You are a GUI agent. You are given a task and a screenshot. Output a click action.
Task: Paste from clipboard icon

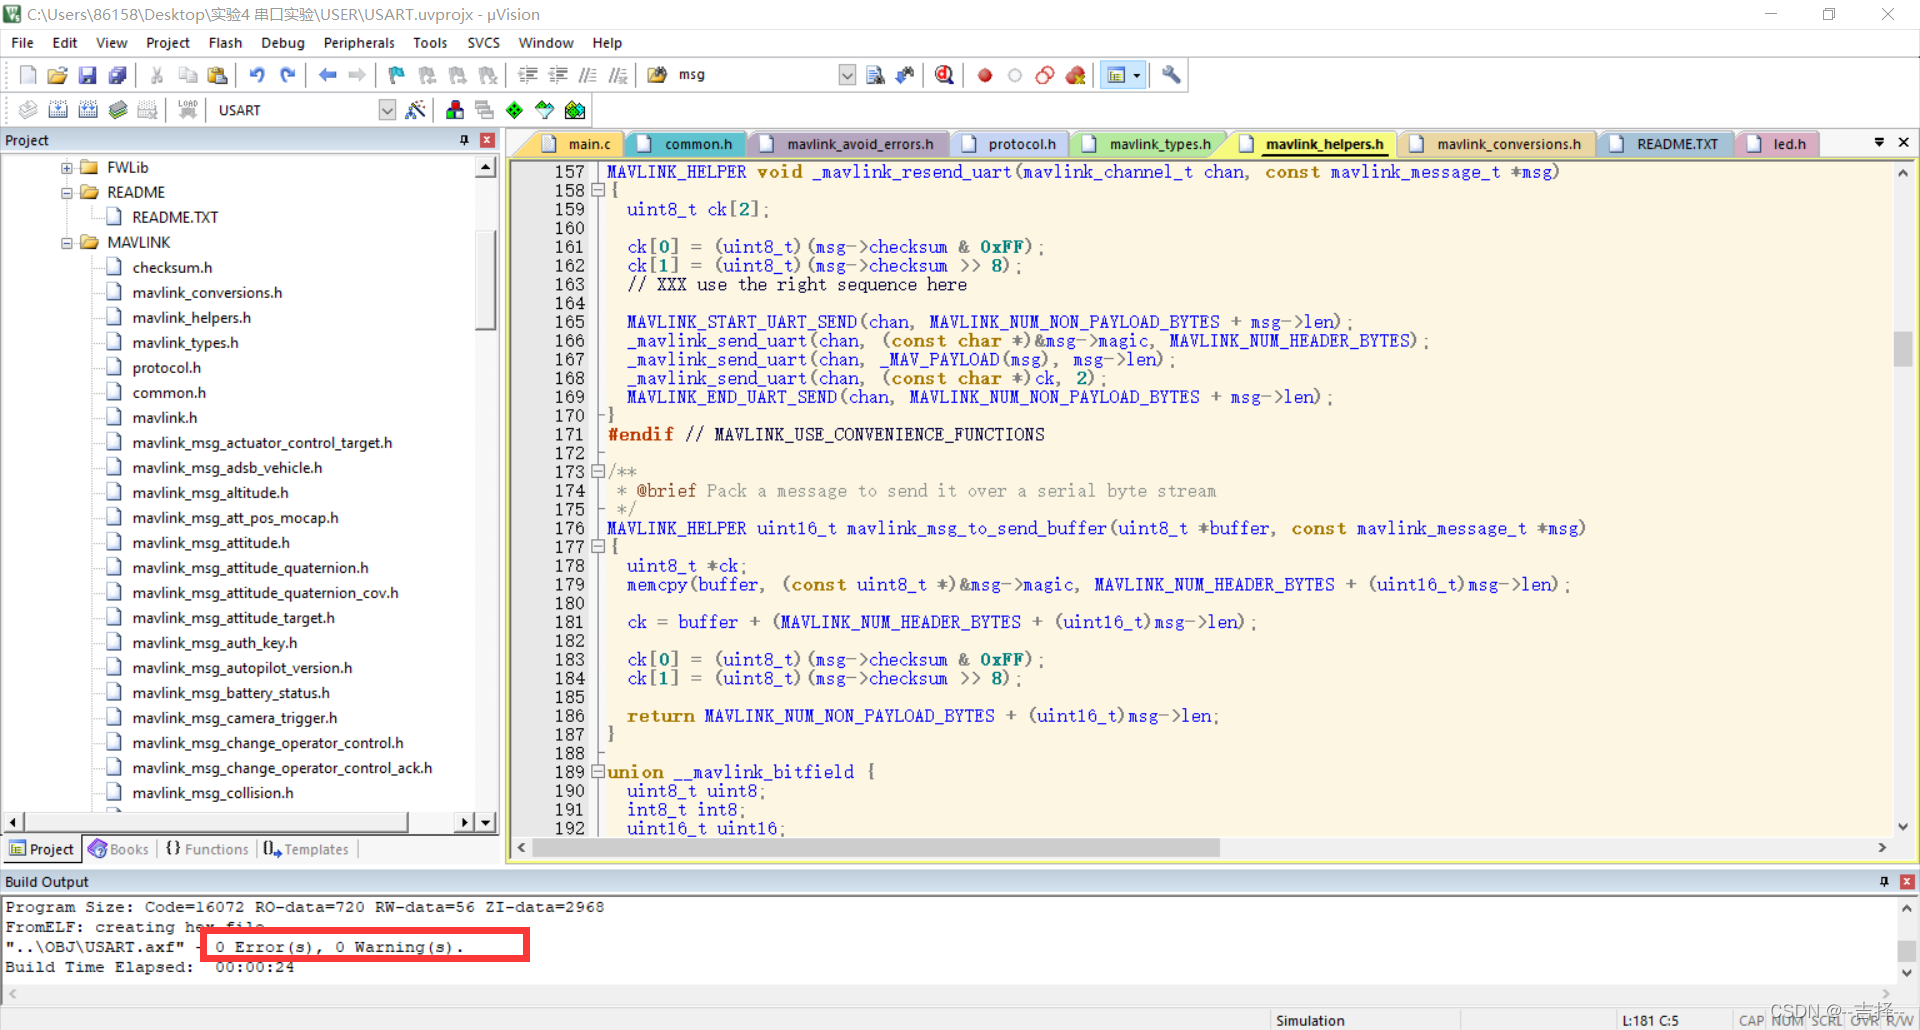click(217, 75)
